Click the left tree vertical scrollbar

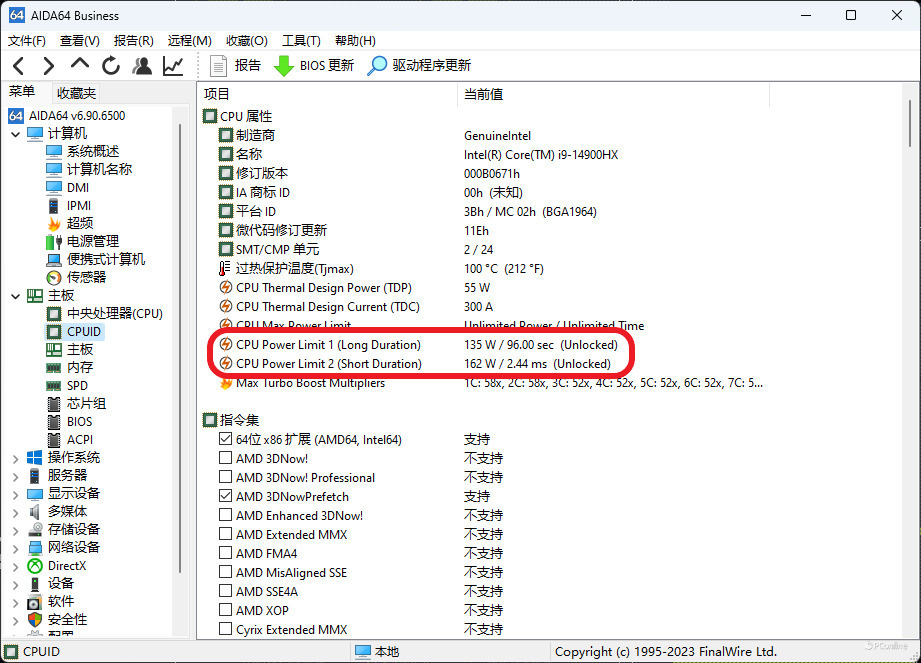[x=180, y=348]
